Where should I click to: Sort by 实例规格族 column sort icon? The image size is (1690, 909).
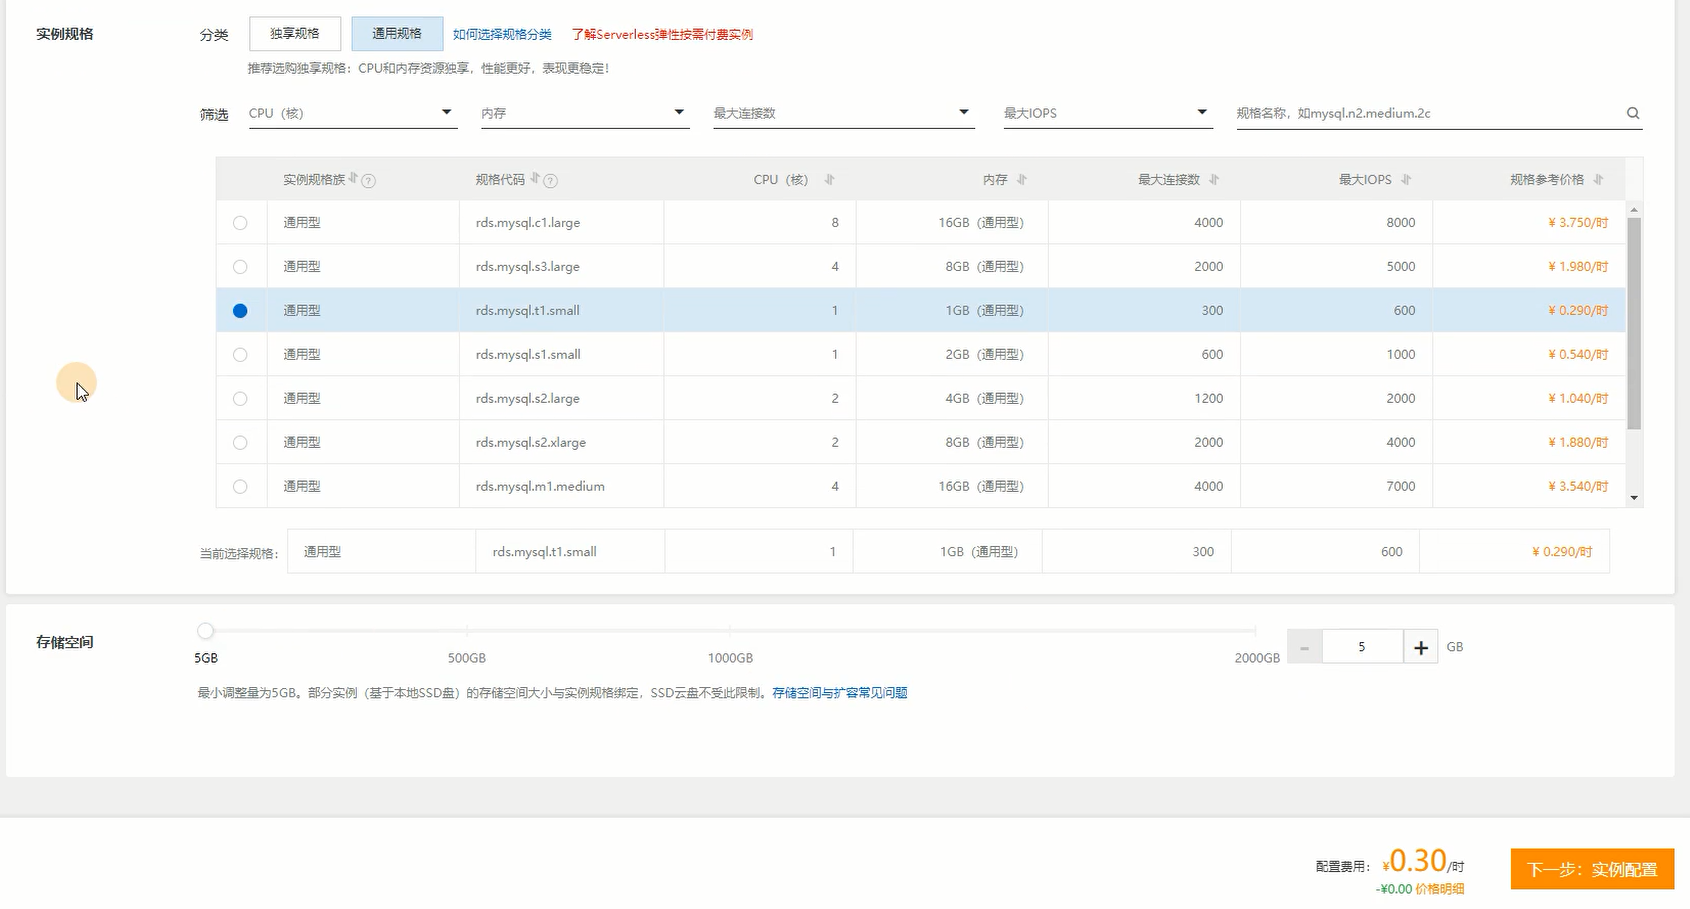(353, 179)
